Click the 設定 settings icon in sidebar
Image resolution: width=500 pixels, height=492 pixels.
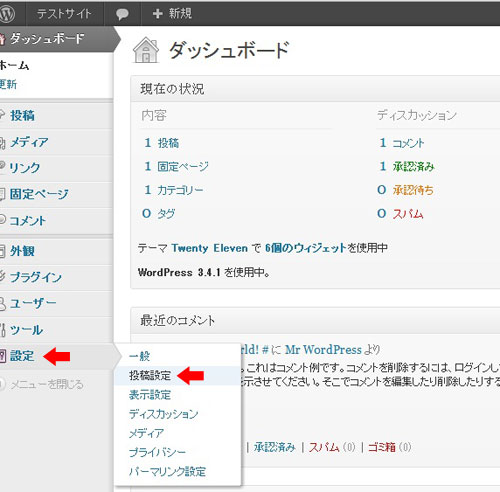pos(3,356)
